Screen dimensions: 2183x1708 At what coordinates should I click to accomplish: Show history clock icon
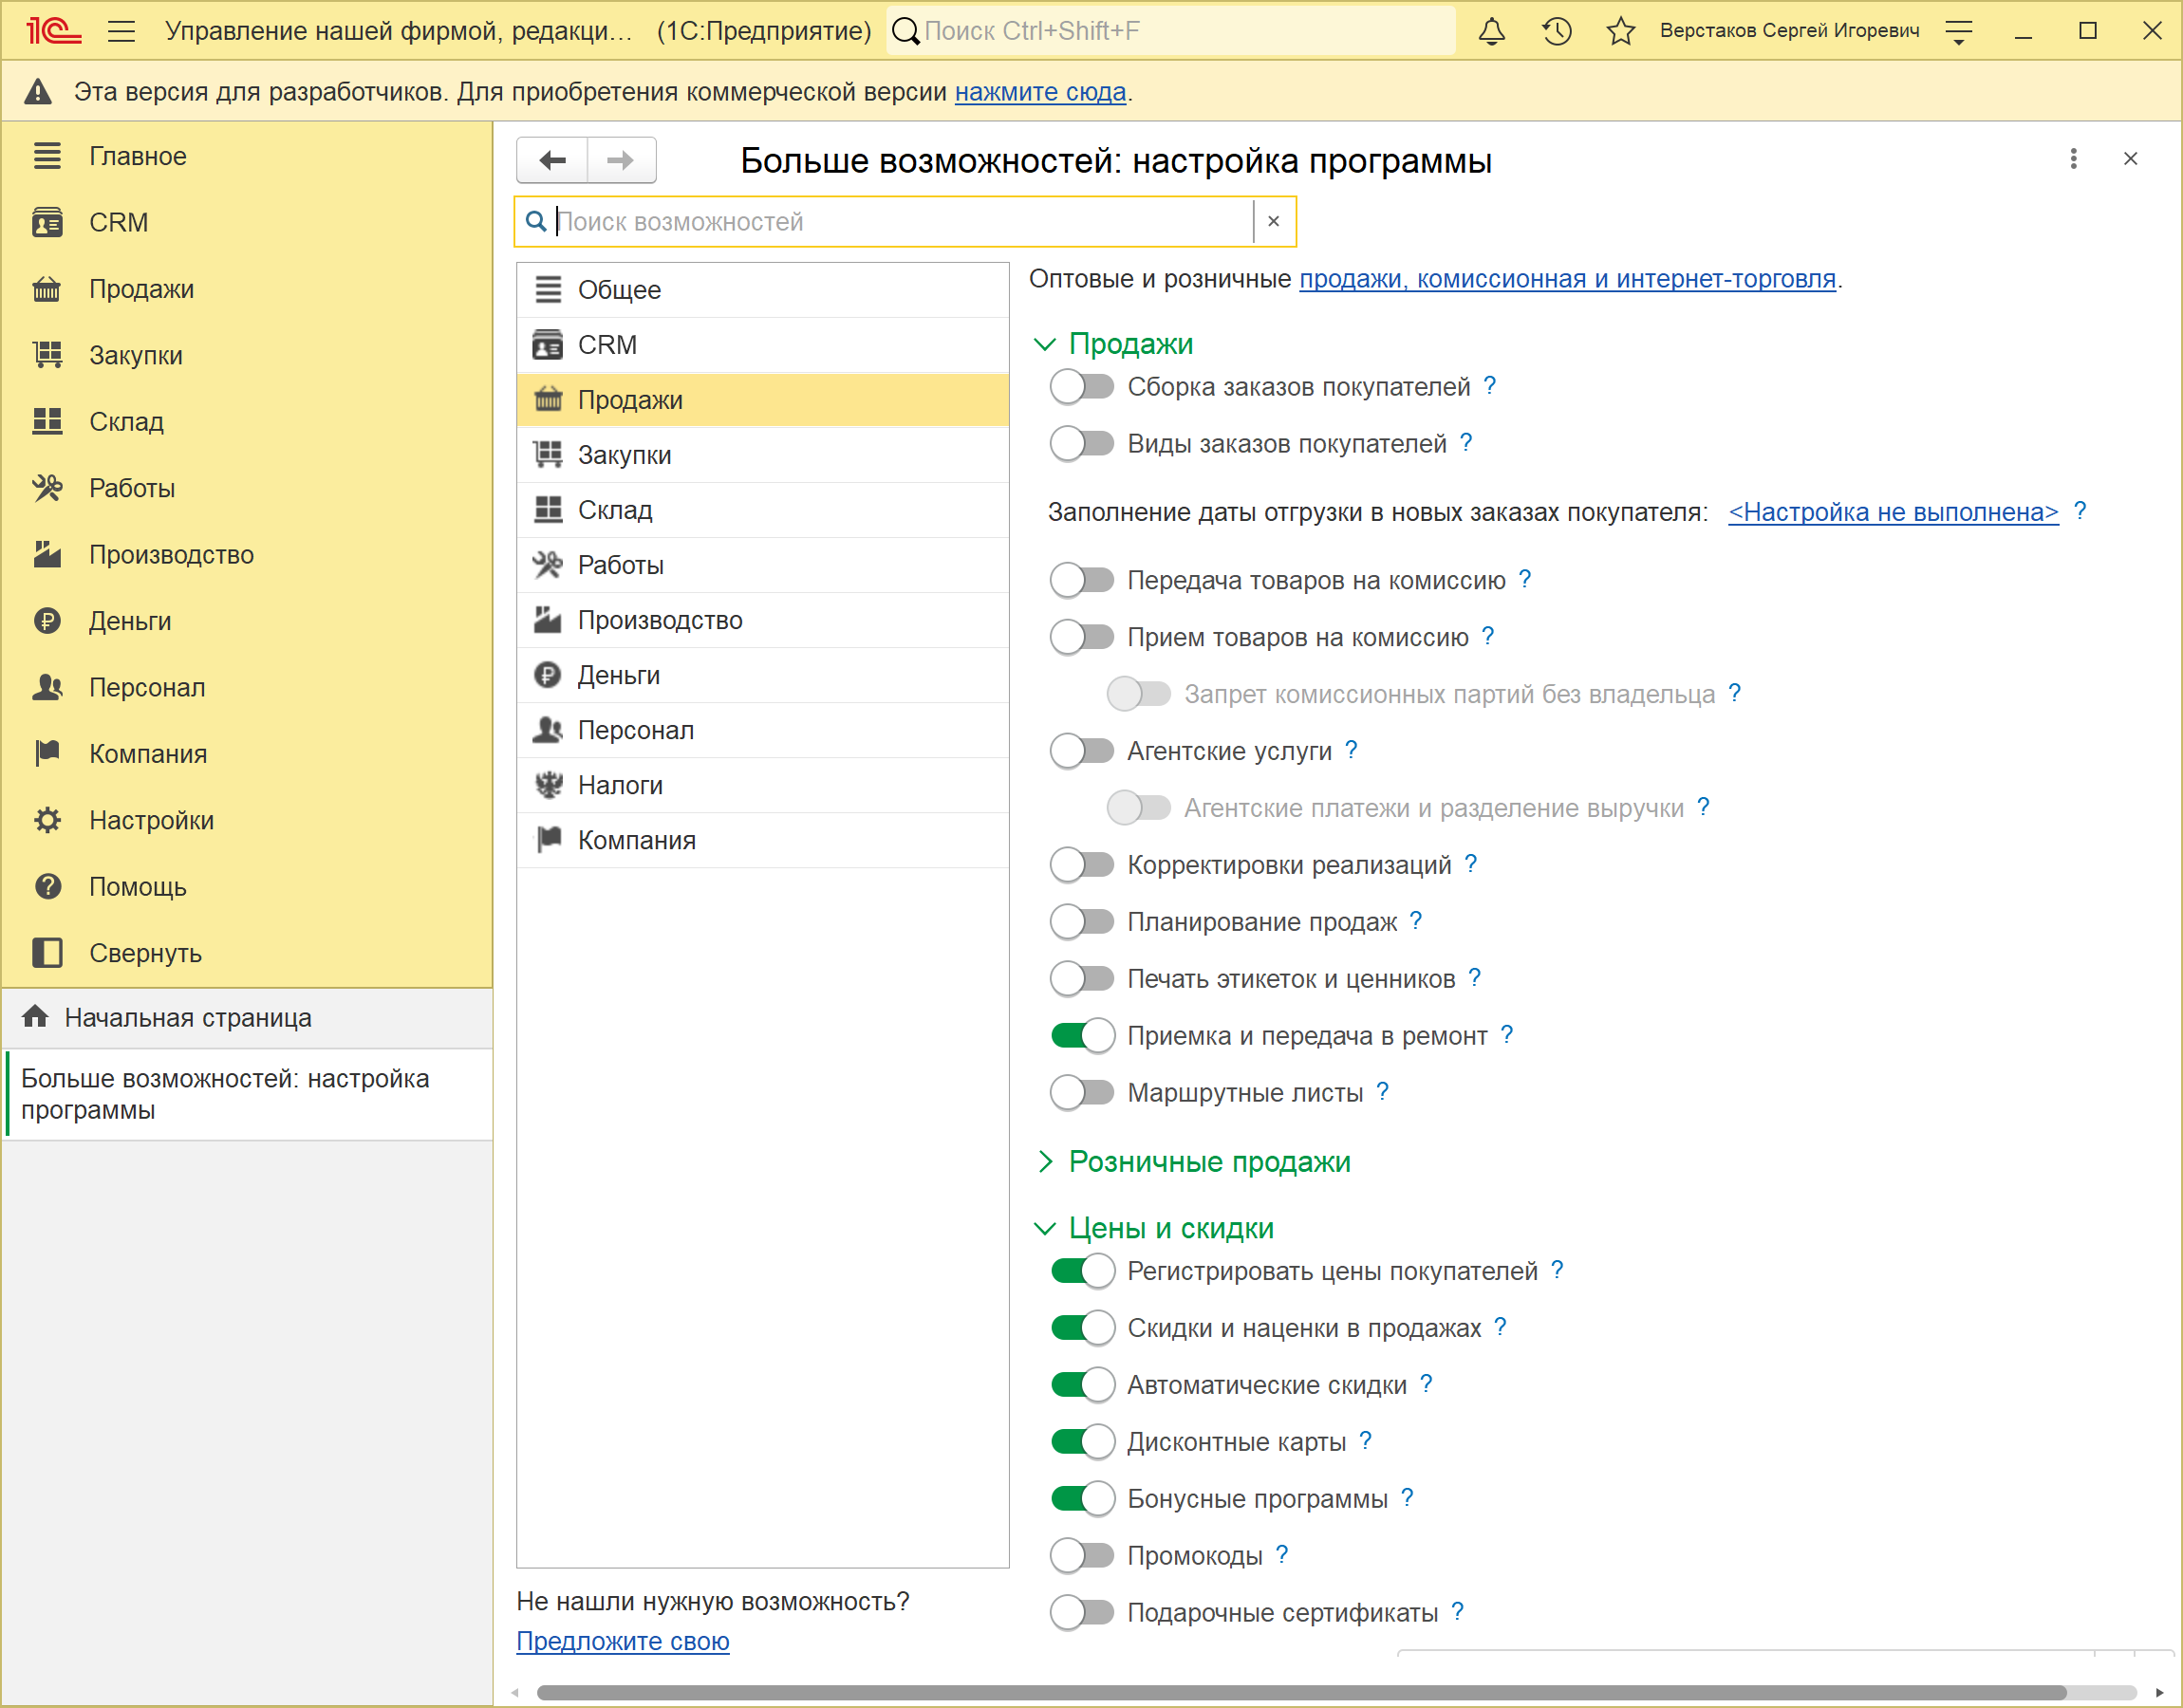tap(1556, 31)
